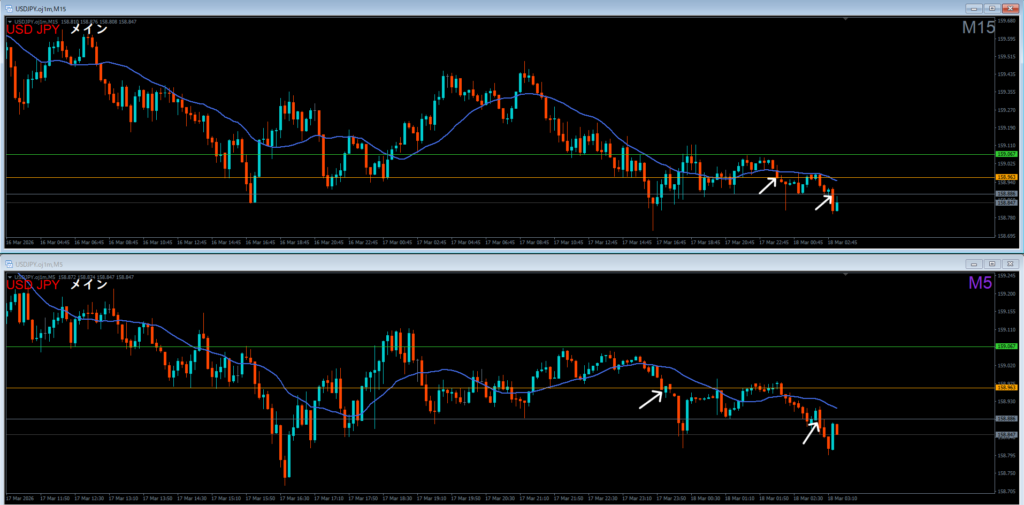Click the メイン label on the M15 chart
This screenshot has height=505, width=1024.
tap(88, 29)
